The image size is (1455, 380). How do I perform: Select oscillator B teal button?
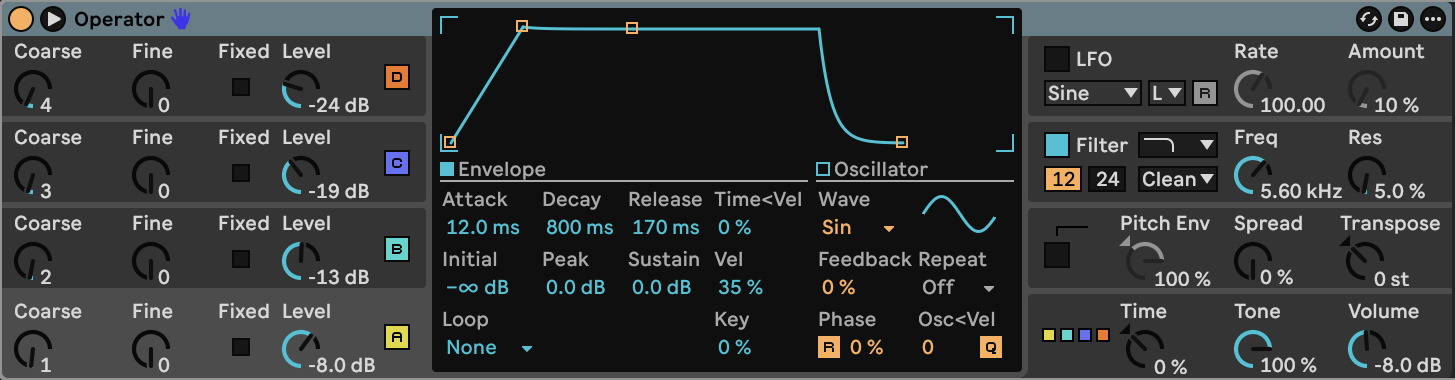397,249
